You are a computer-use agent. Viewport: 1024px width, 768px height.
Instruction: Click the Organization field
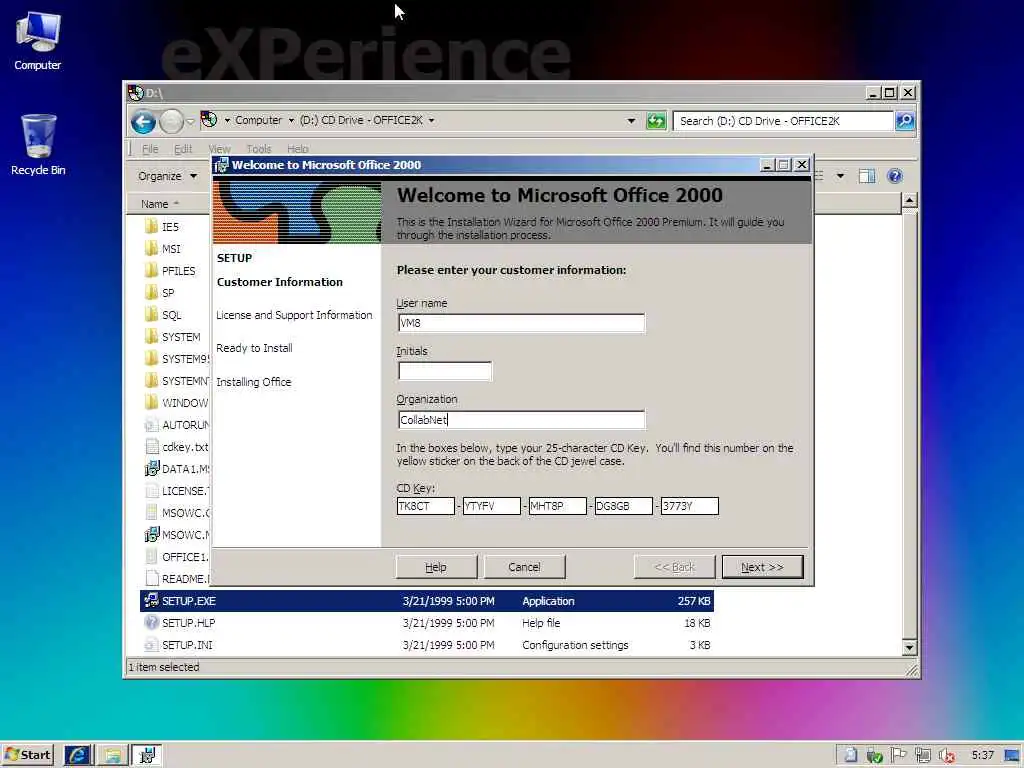(x=521, y=419)
